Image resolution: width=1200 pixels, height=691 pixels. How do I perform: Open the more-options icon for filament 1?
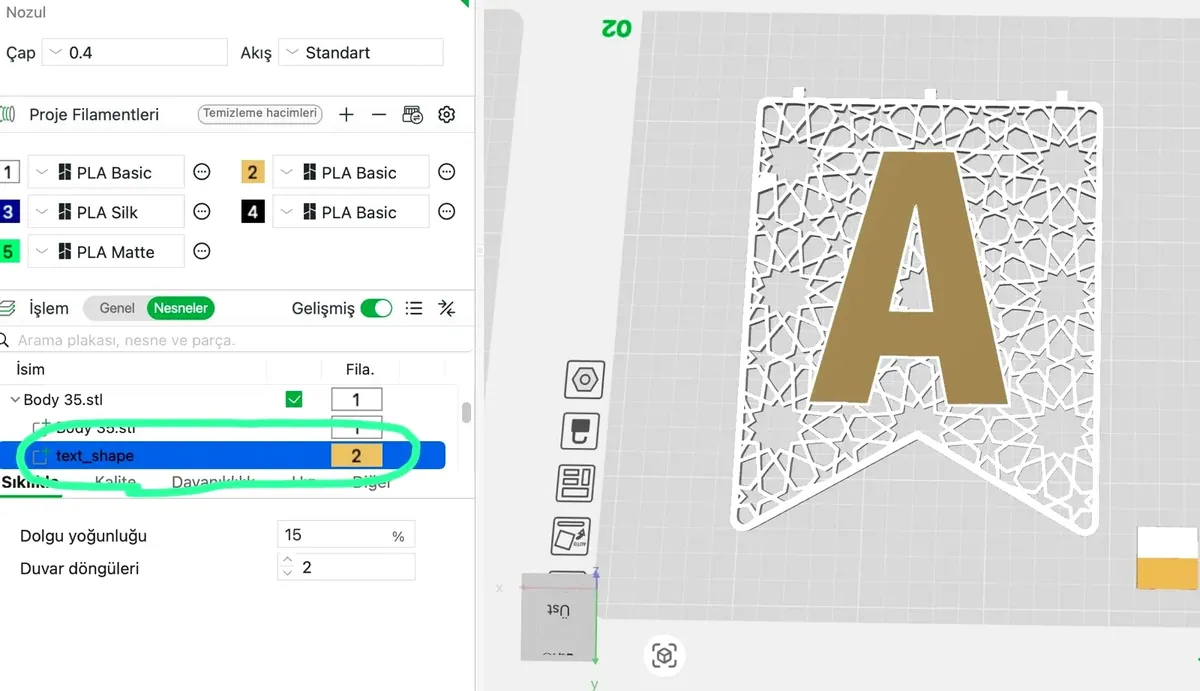pos(202,172)
